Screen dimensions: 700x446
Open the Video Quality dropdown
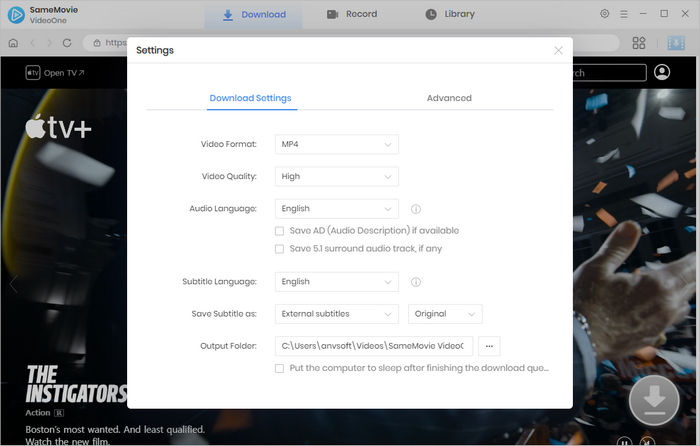pyautogui.click(x=337, y=176)
